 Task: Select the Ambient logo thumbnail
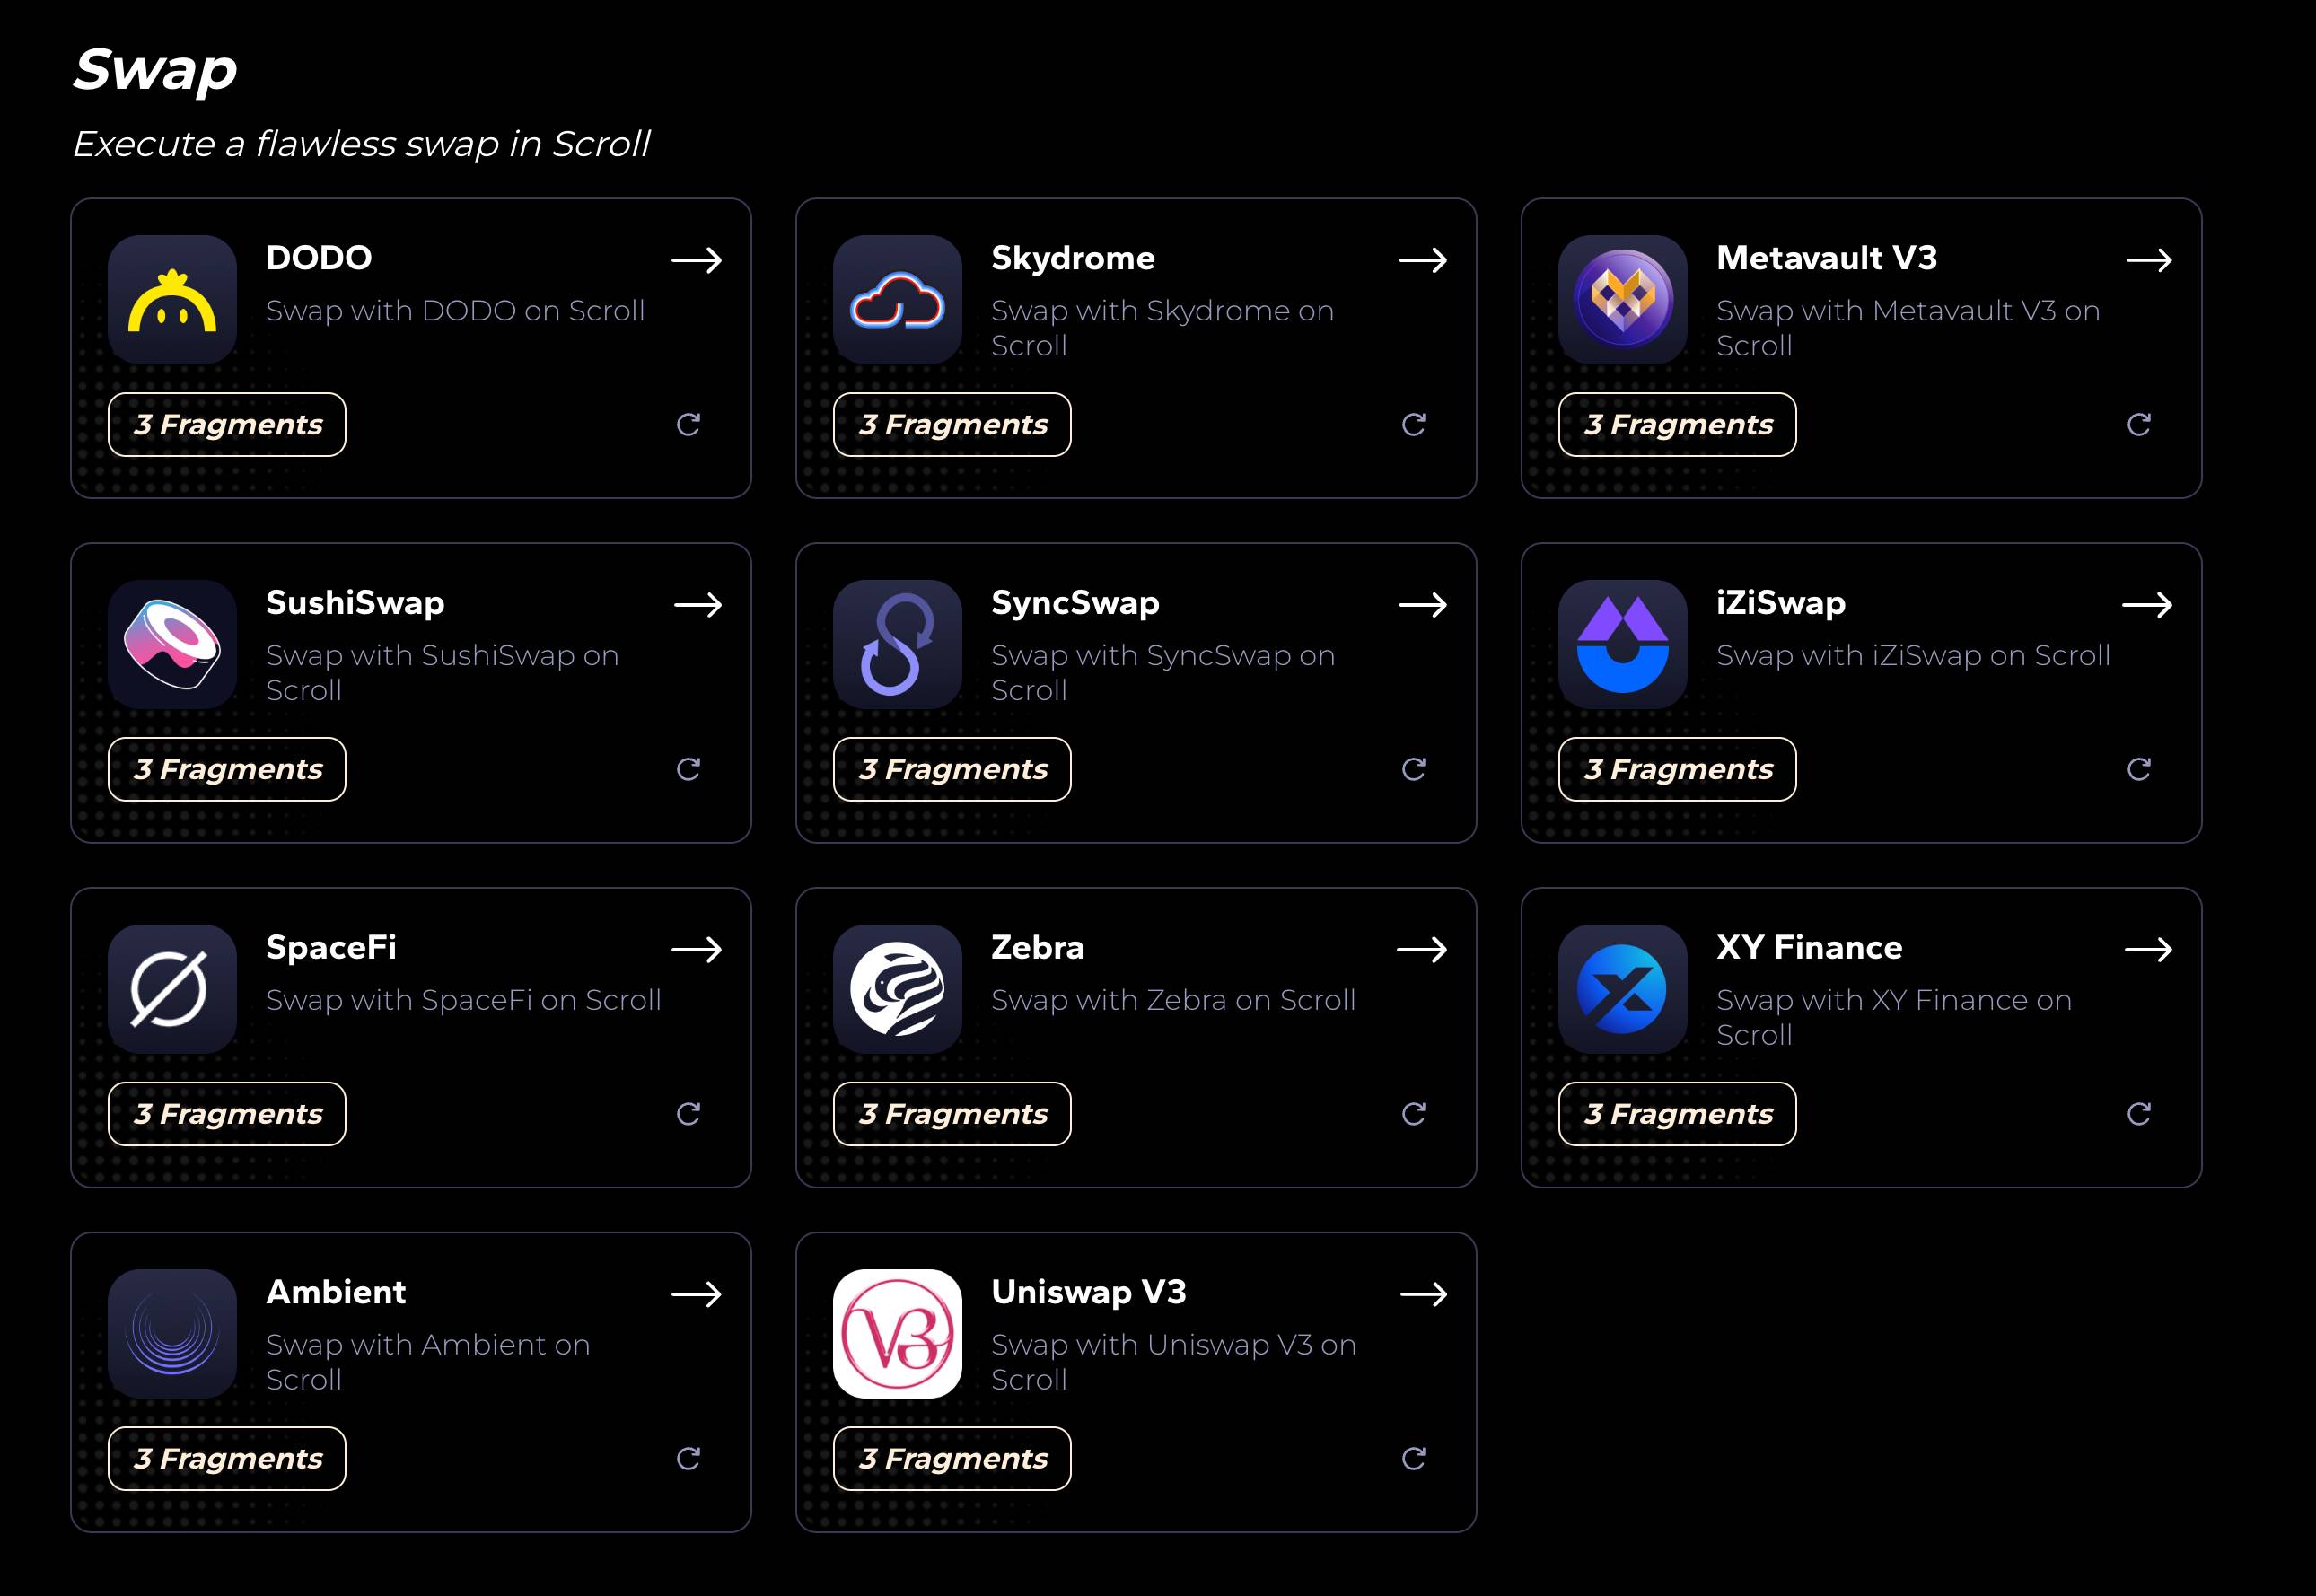click(172, 1333)
